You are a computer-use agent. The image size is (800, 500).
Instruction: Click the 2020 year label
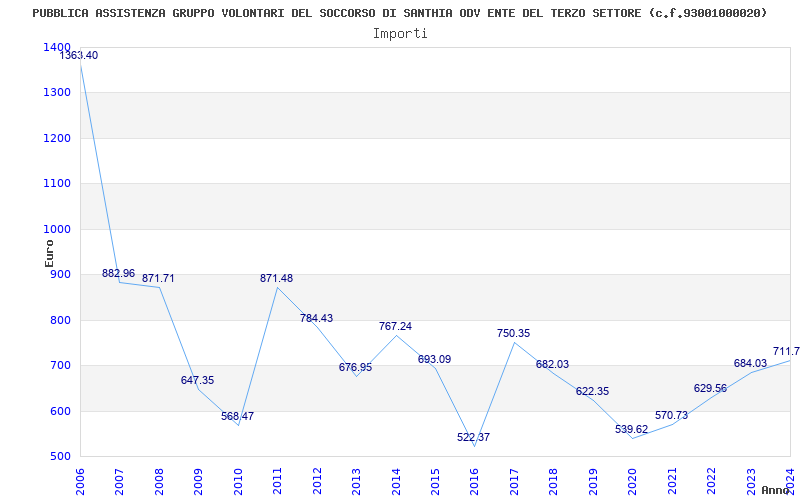[633, 482]
